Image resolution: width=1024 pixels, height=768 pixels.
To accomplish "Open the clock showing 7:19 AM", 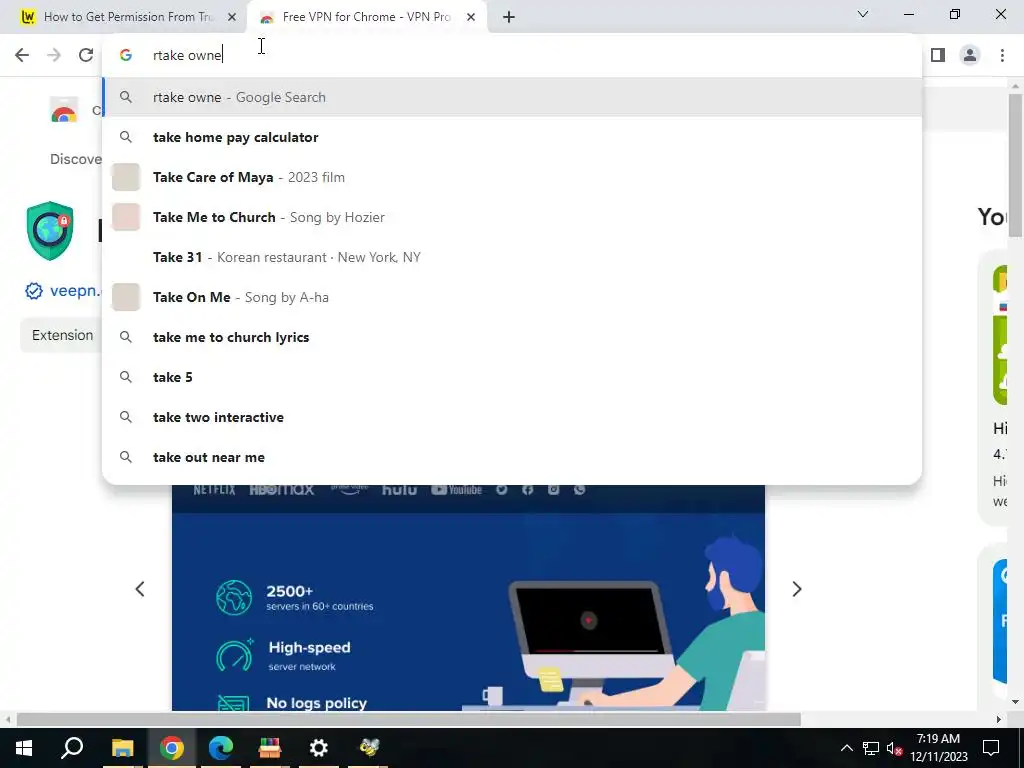I will (938, 748).
